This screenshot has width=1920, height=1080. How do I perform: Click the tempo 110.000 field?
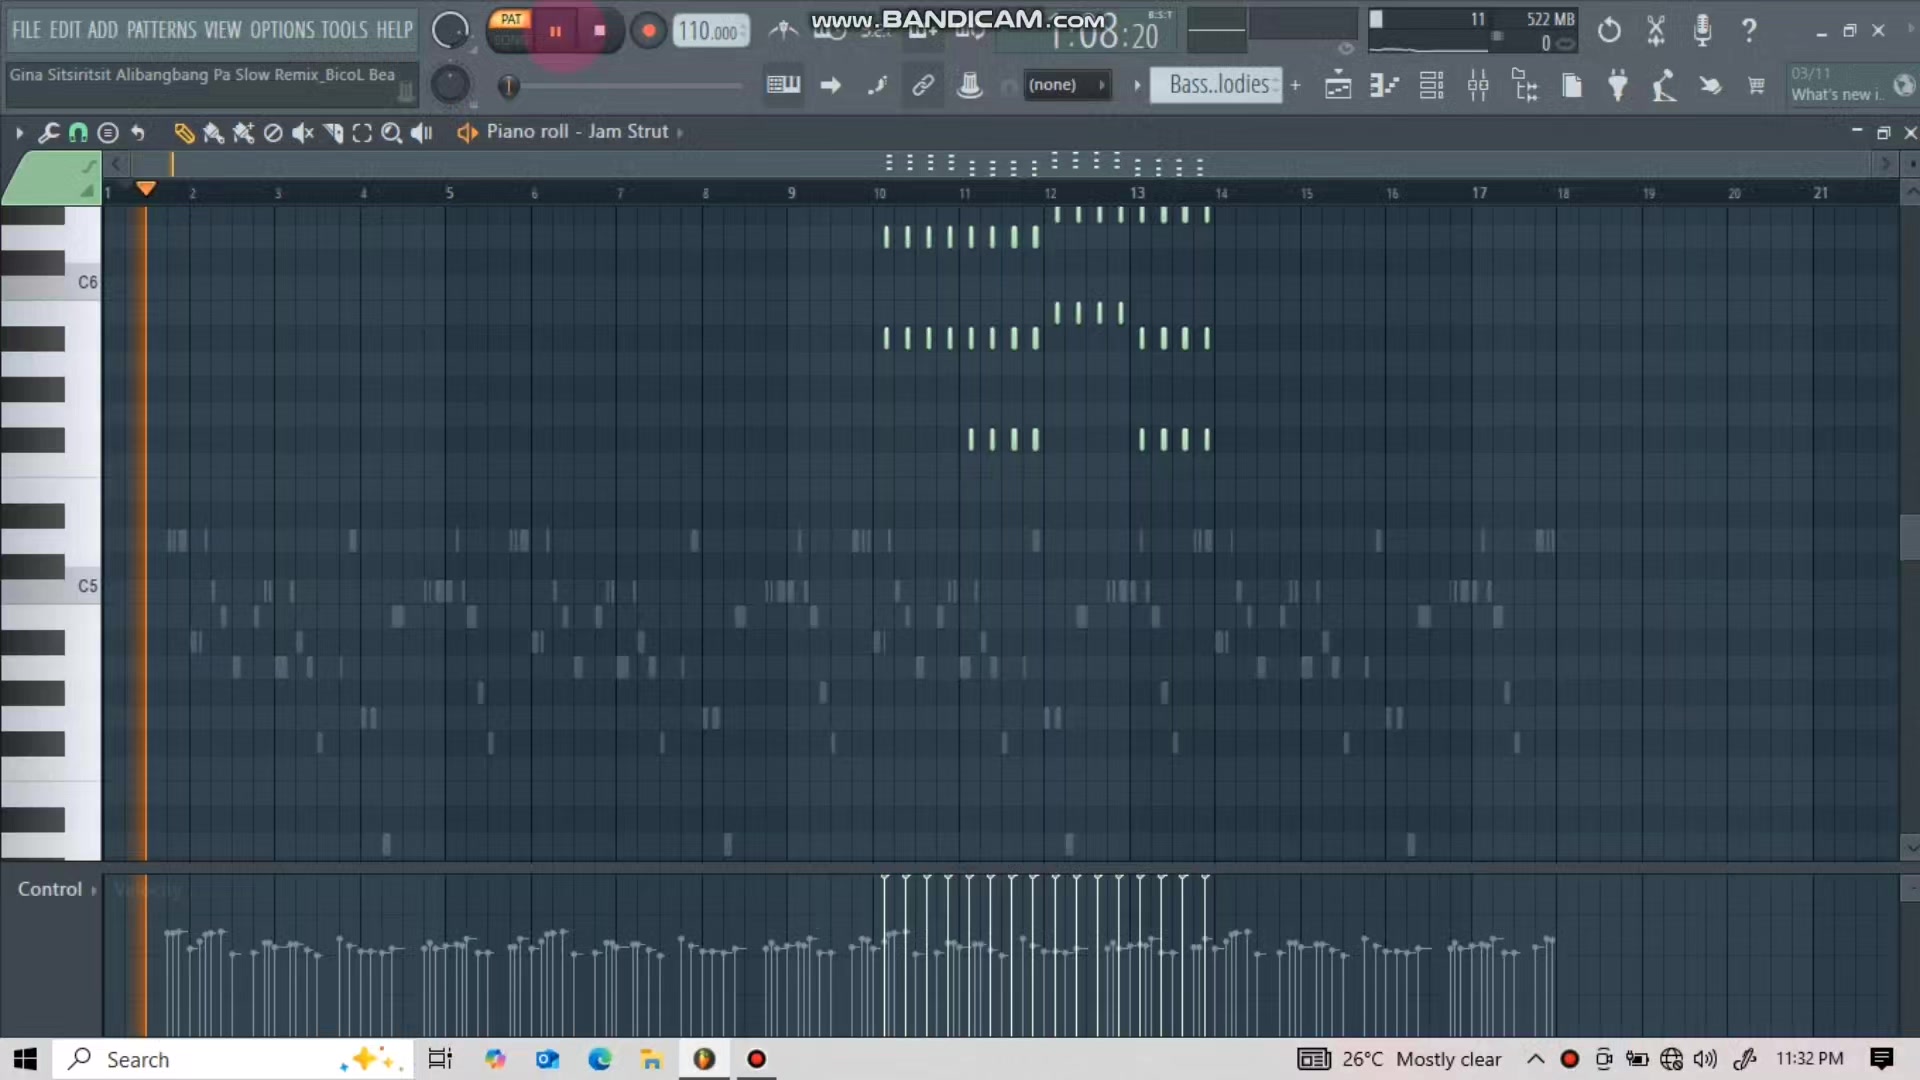(x=710, y=31)
